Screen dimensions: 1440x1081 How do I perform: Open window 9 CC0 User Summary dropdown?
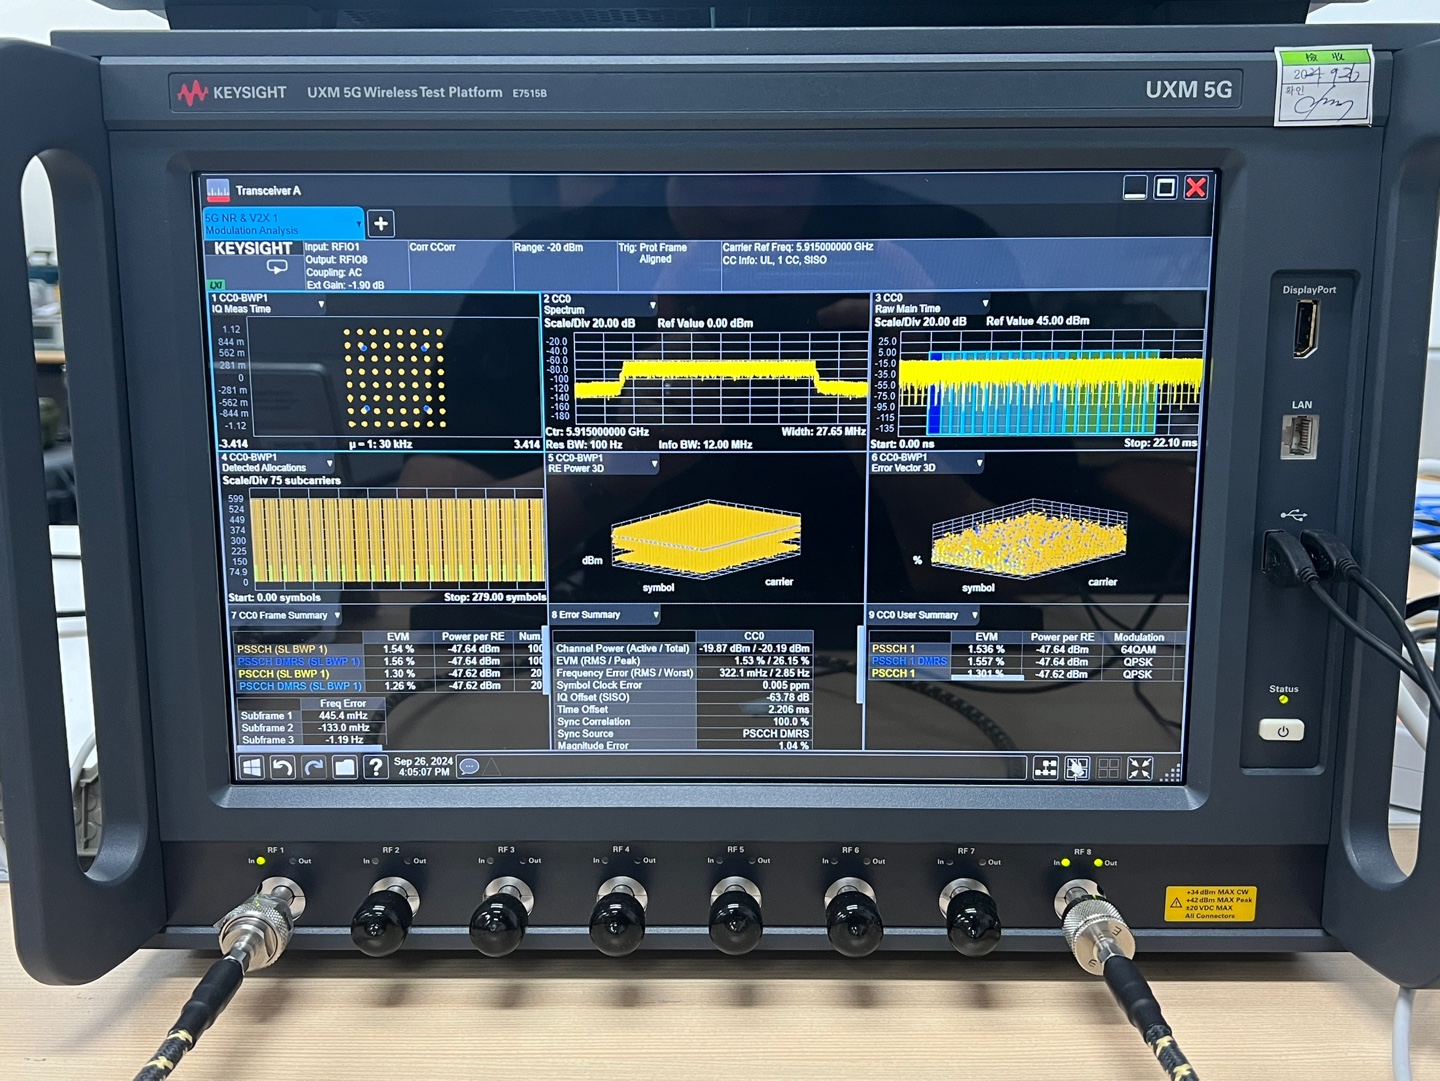pyautogui.click(x=974, y=615)
